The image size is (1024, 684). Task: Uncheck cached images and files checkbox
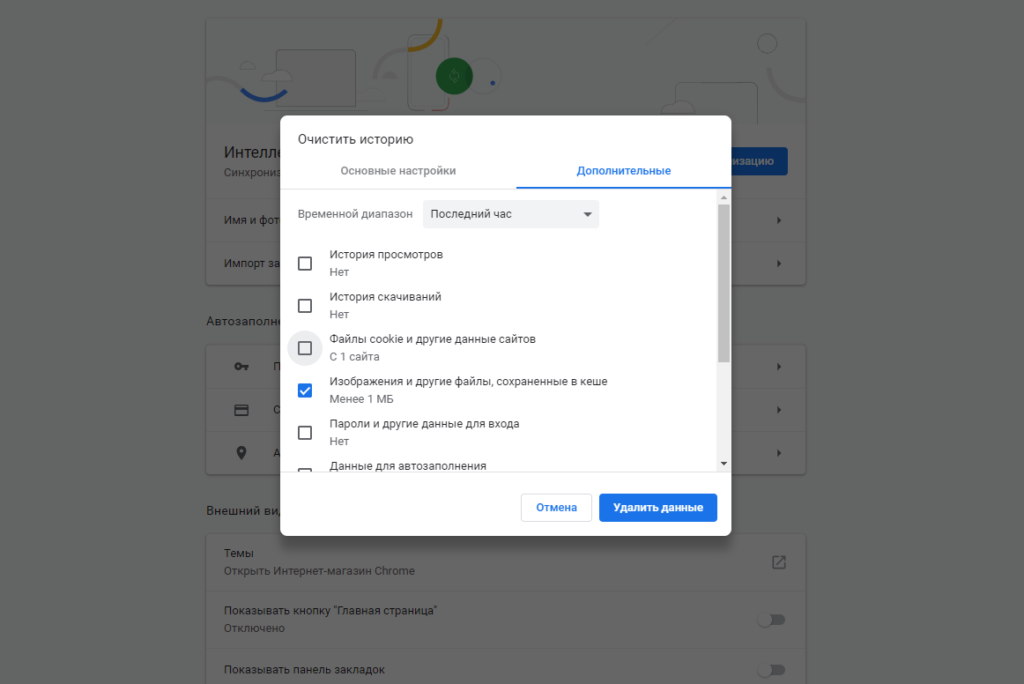[x=305, y=391]
